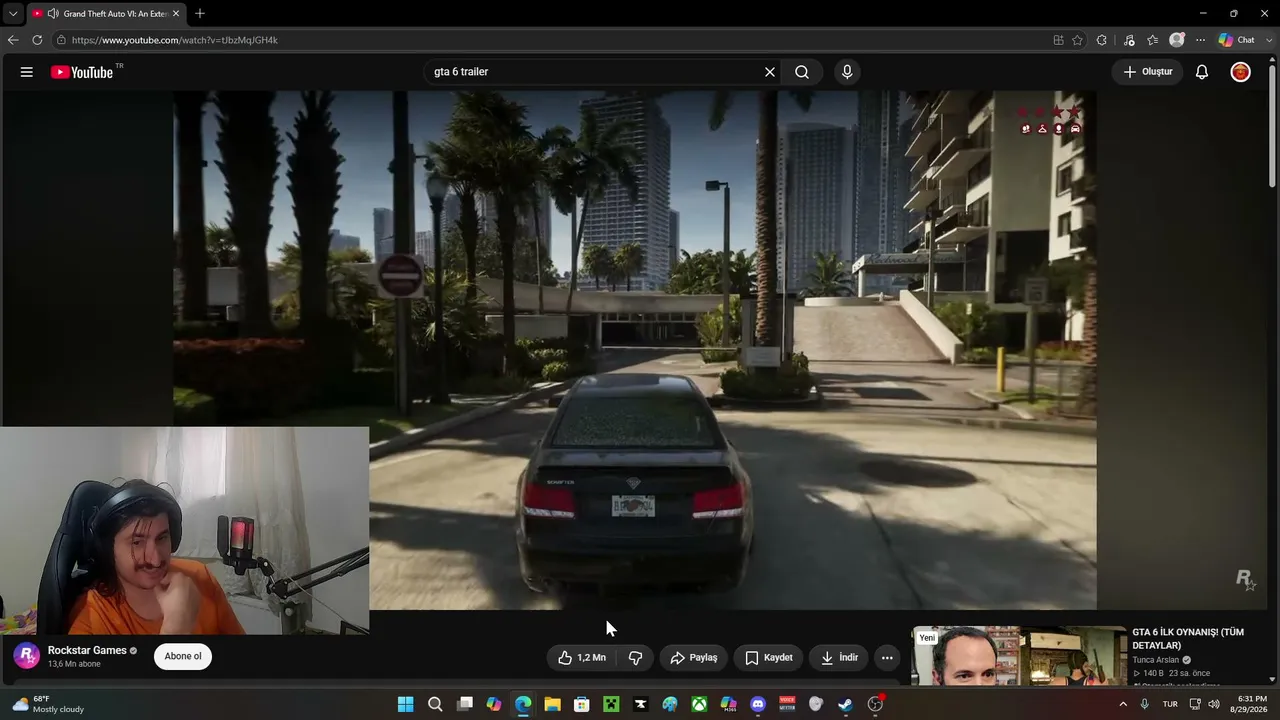
Task: Open File Explorer from the taskbar
Action: point(552,704)
